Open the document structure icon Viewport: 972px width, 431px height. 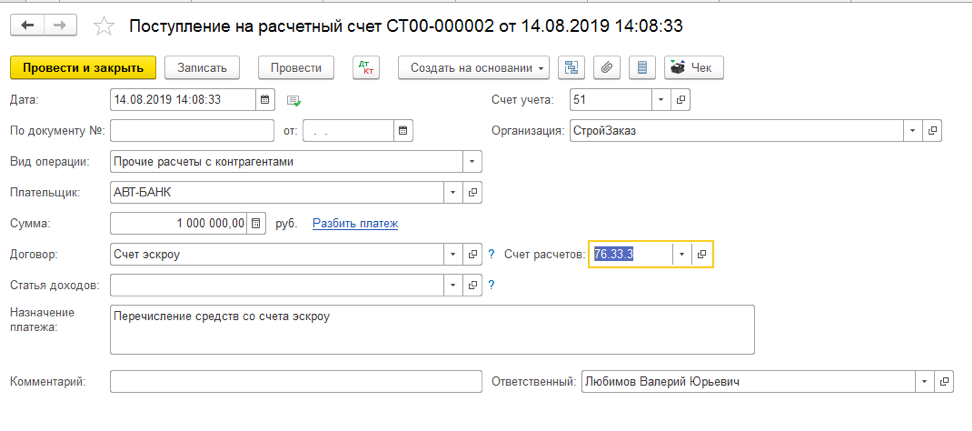(x=572, y=67)
